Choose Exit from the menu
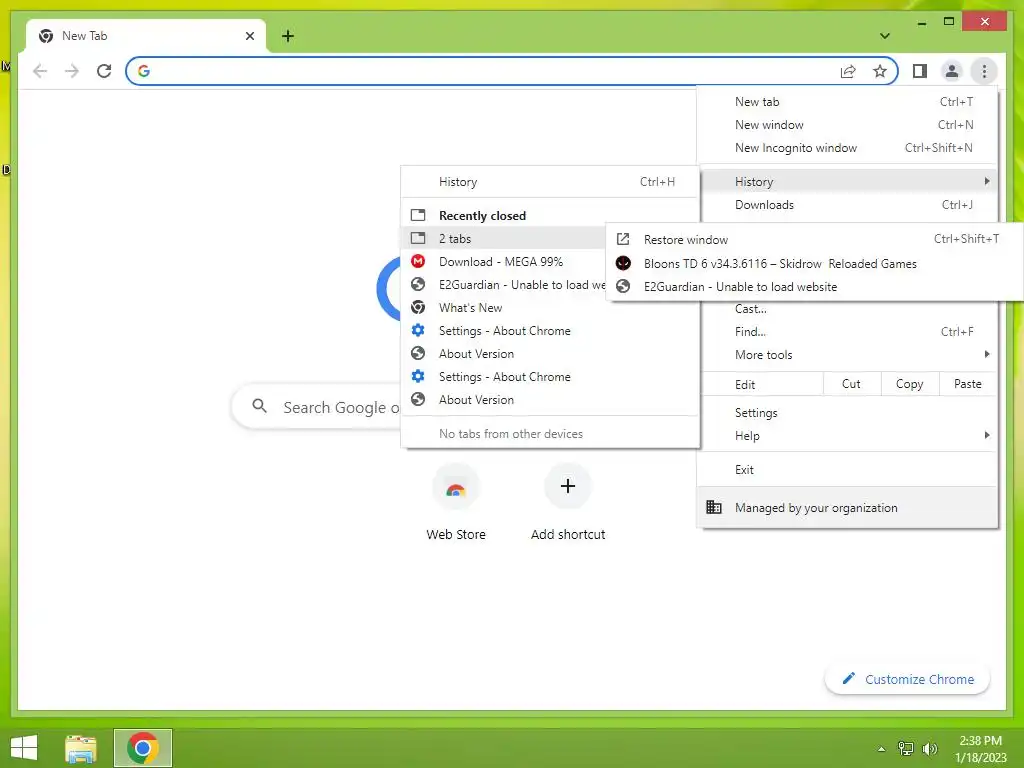This screenshot has width=1024, height=768. coord(847,470)
